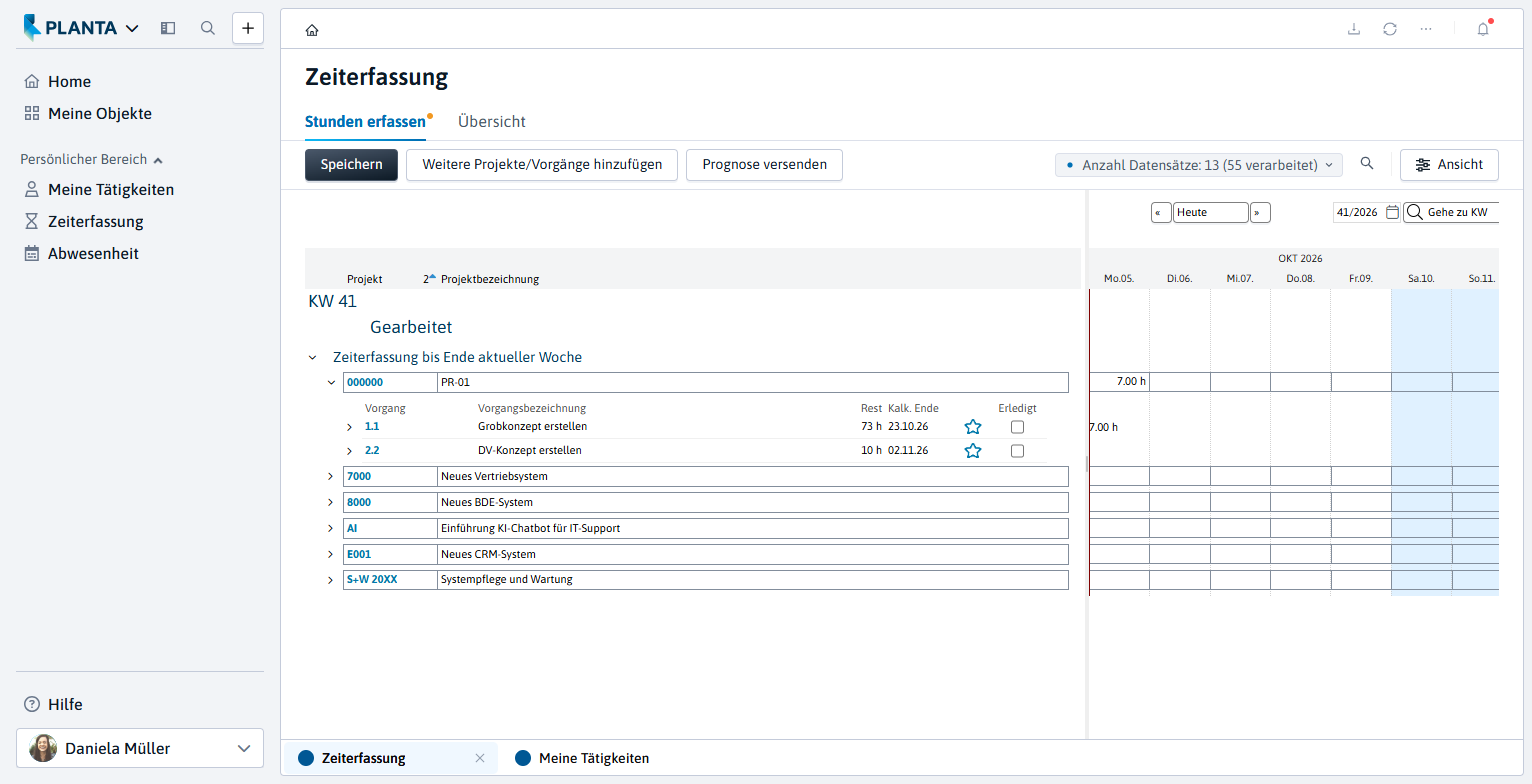Switch to the Übersicht tab
Viewport: 1532px width, 784px height.
pyautogui.click(x=492, y=121)
